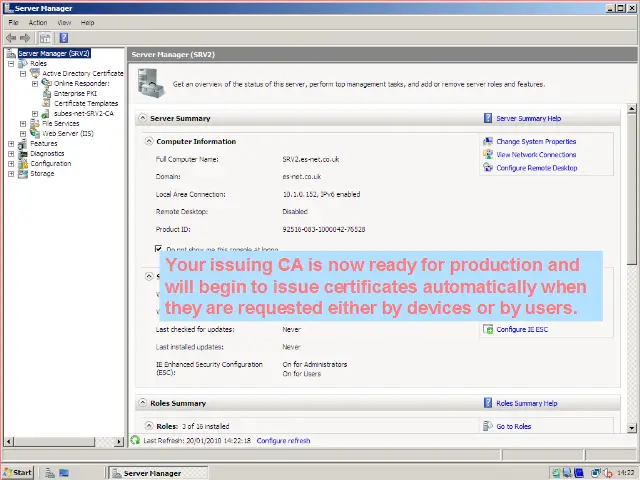Open the File menu

click(13, 22)
